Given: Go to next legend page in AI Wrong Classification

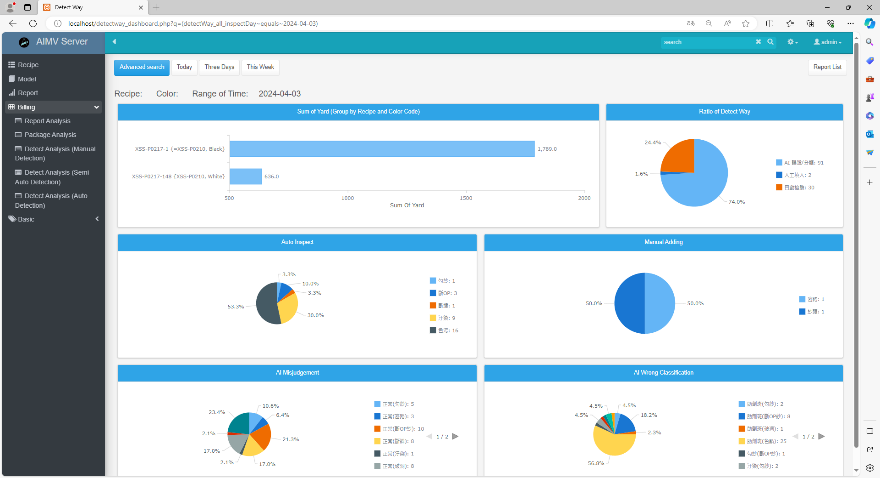Looking at the screenshot, I should pyautogui.click(x=822, y=436).
